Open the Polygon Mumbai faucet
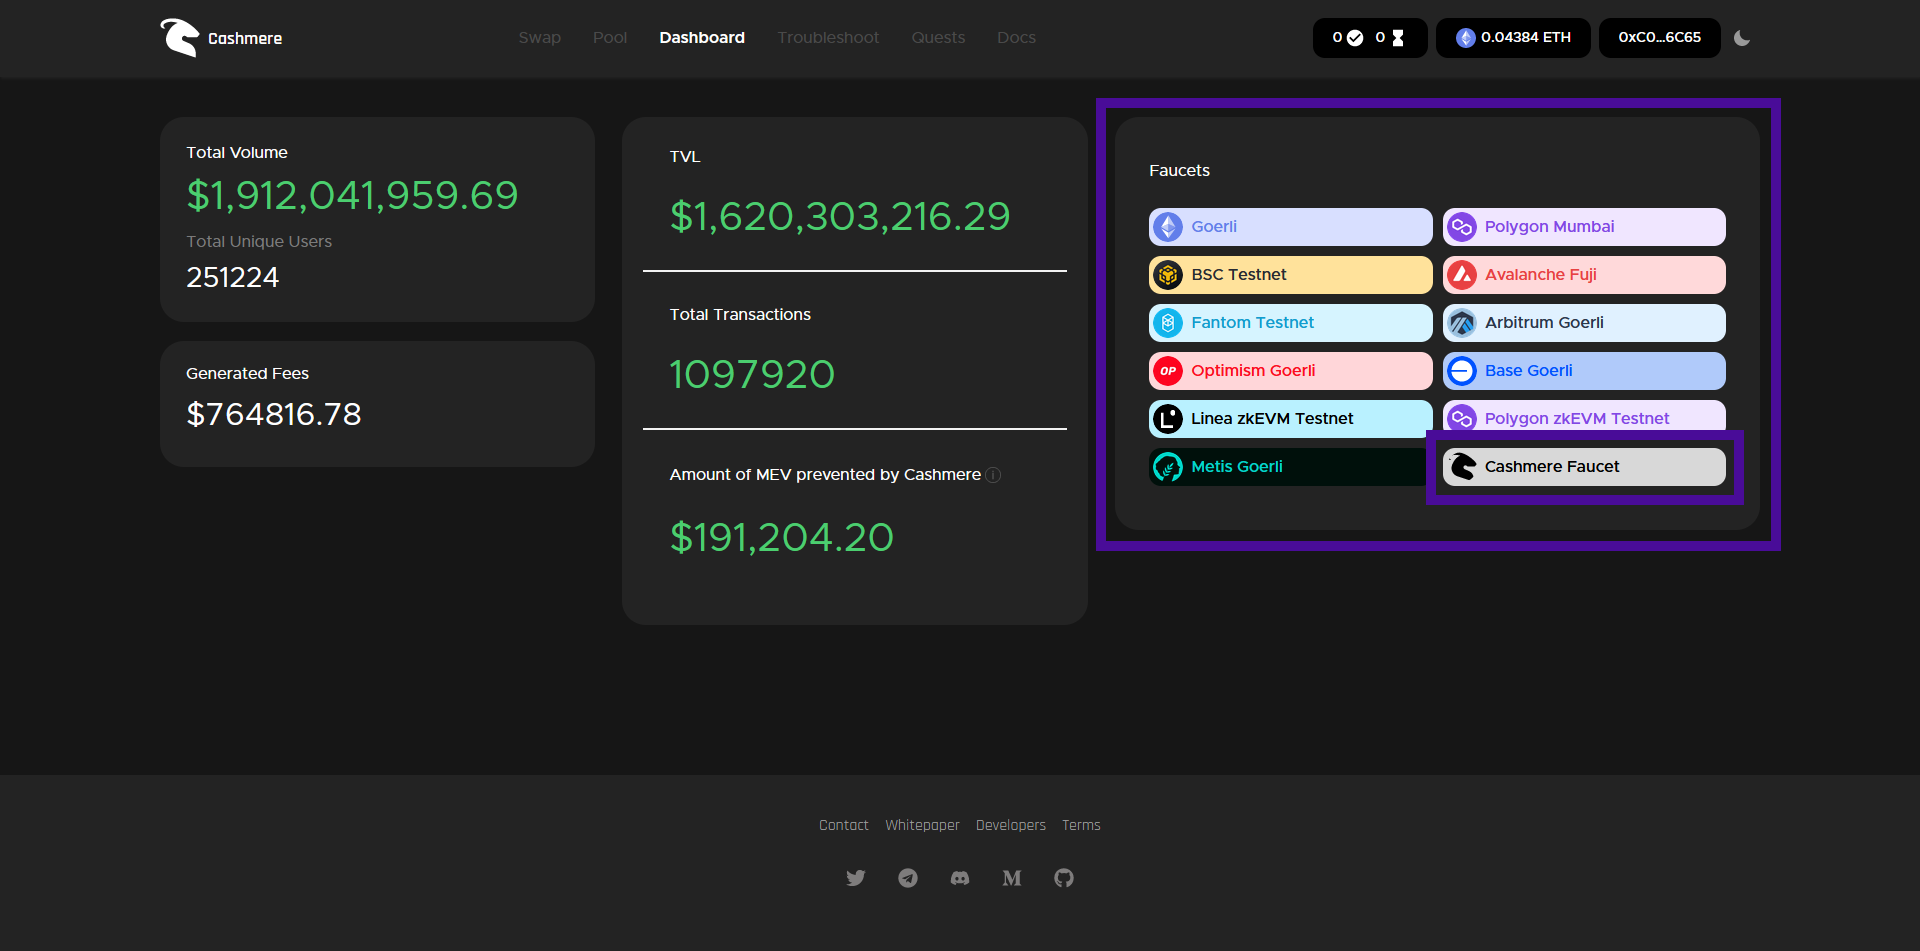Viewport: 1920px width, 951px height. pyautogui.click(x=1584, y=227)
